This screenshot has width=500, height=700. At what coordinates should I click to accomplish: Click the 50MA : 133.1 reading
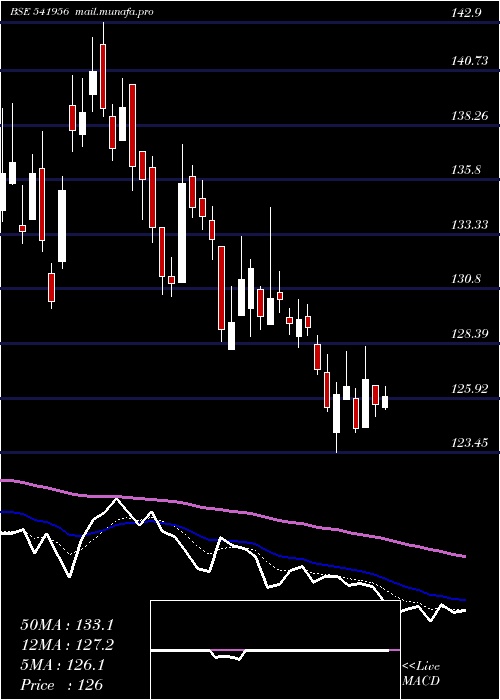[x=67, y=625]
